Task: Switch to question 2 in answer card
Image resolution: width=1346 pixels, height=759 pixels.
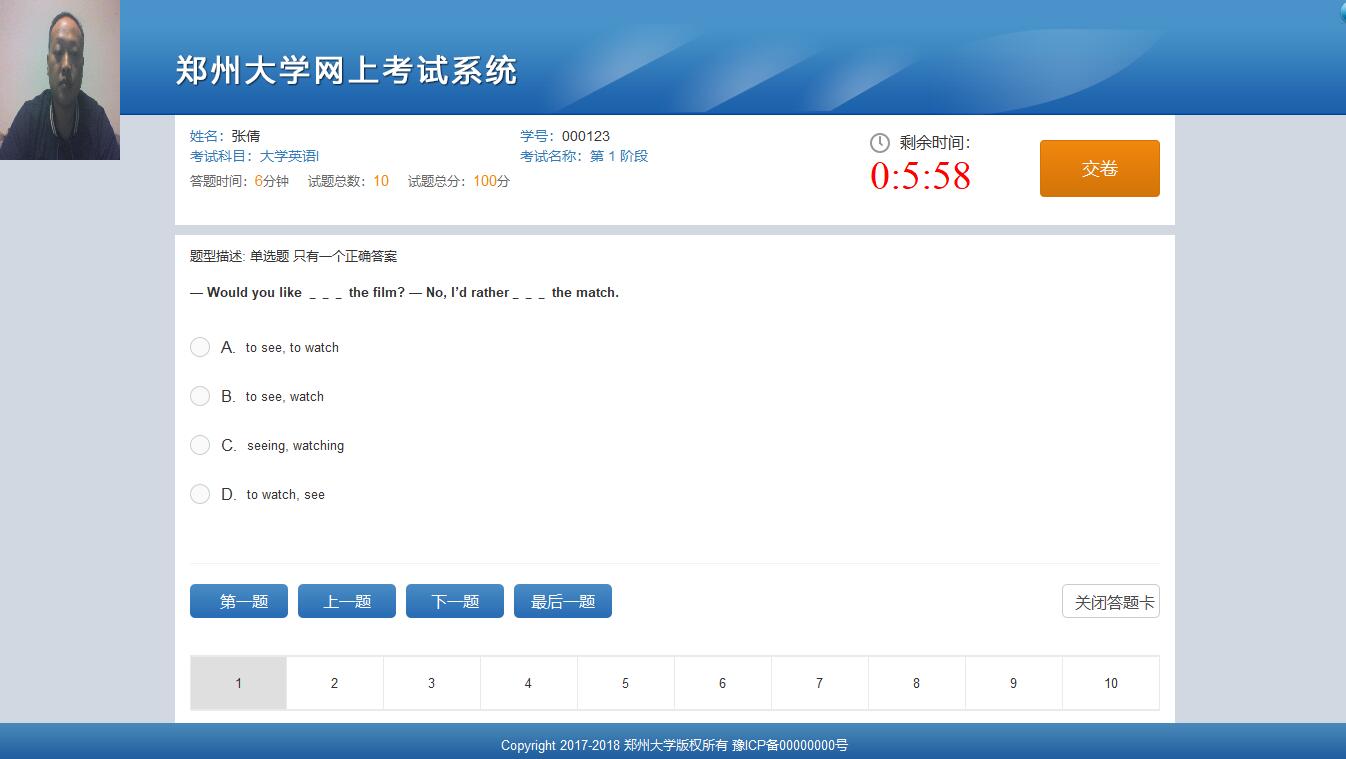Action: (x=334, y=683)
